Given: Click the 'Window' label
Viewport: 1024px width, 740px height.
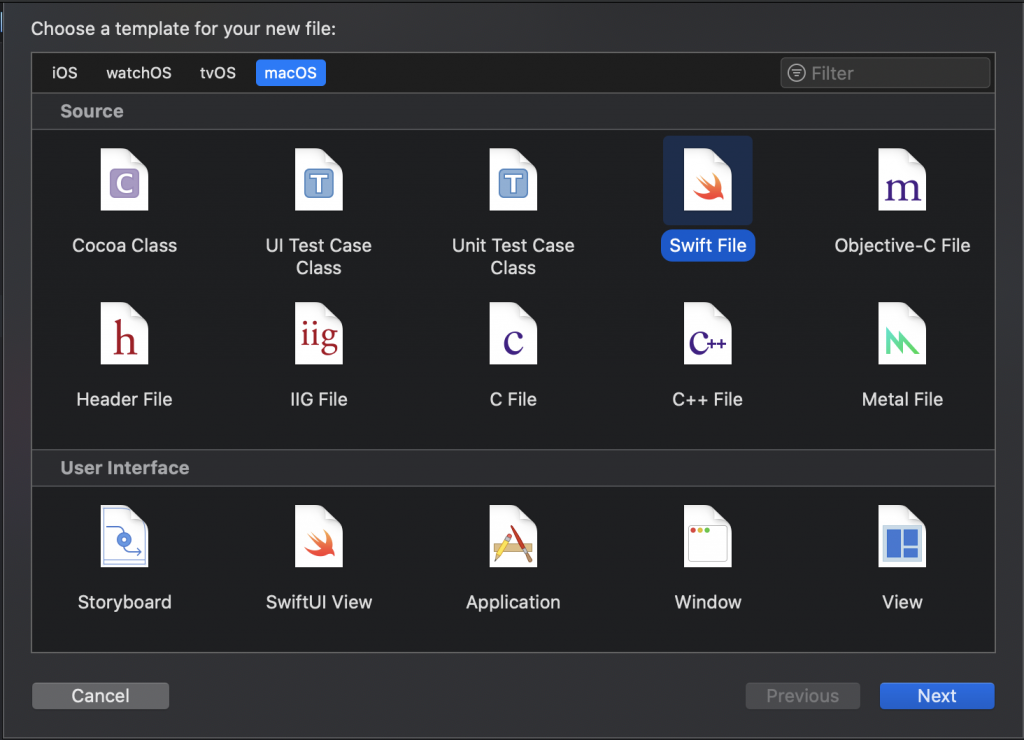Looking at the screenshot, I should point(708,602).
